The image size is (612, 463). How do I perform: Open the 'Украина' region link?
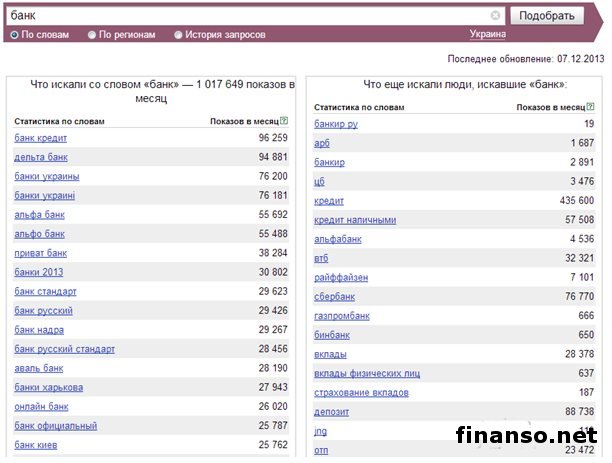point(487,35)
